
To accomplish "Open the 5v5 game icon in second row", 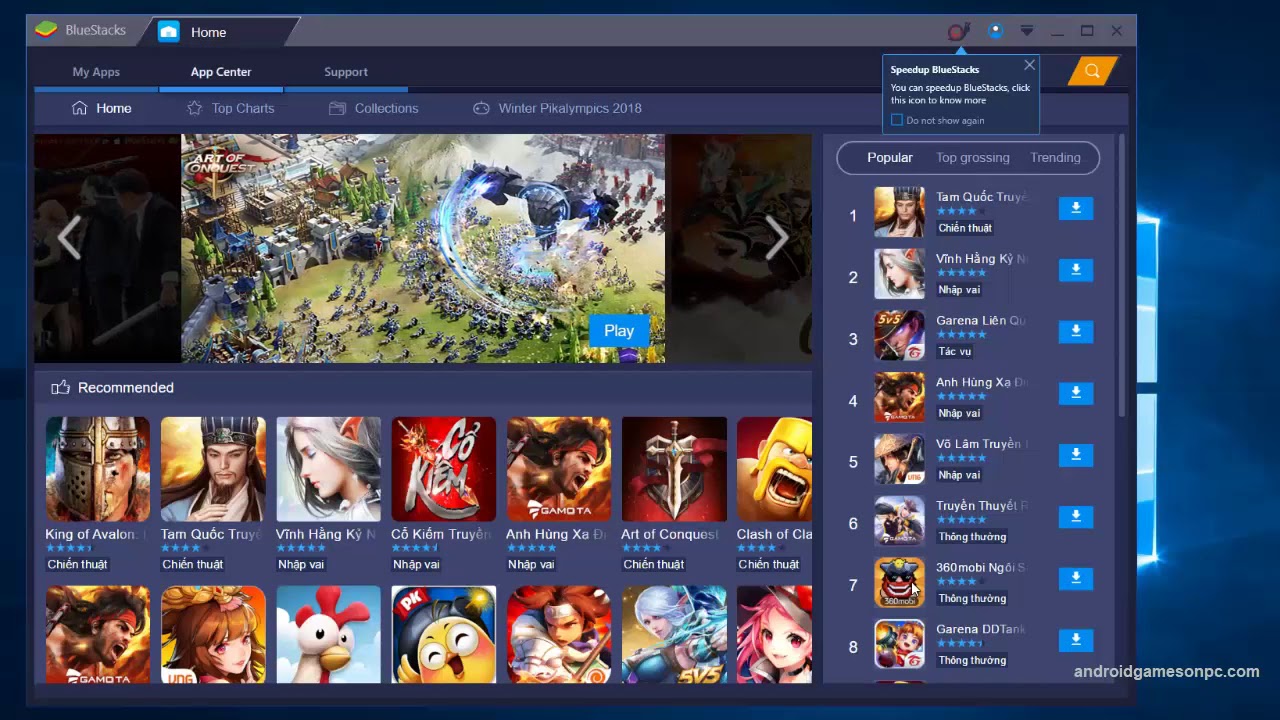I will (674, 634).
